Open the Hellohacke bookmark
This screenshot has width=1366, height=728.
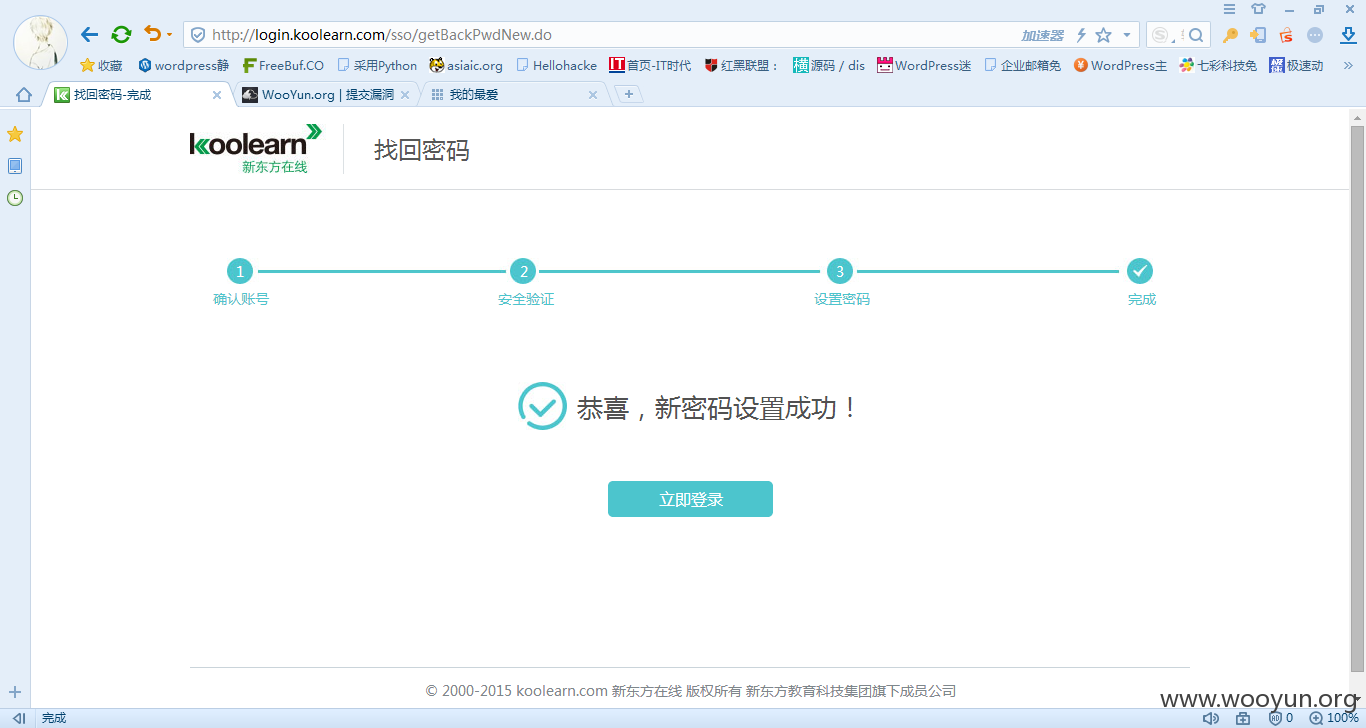pos(557,65)
